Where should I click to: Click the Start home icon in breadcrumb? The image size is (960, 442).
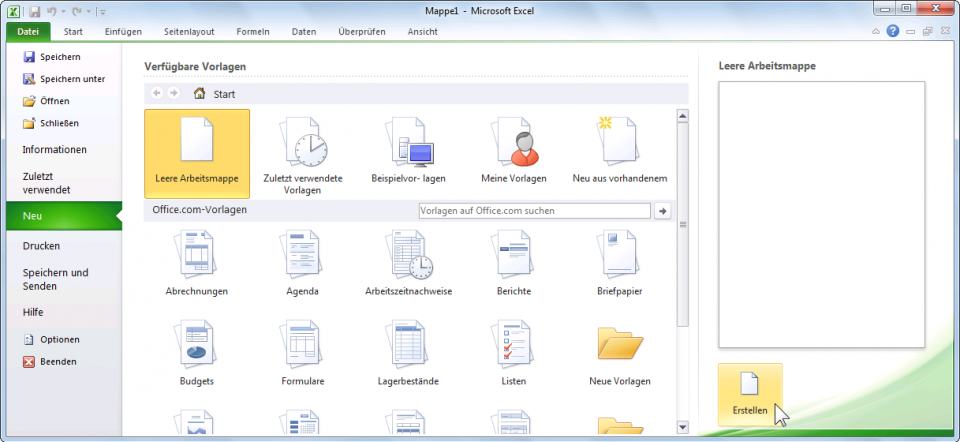[x=200, y=94]
